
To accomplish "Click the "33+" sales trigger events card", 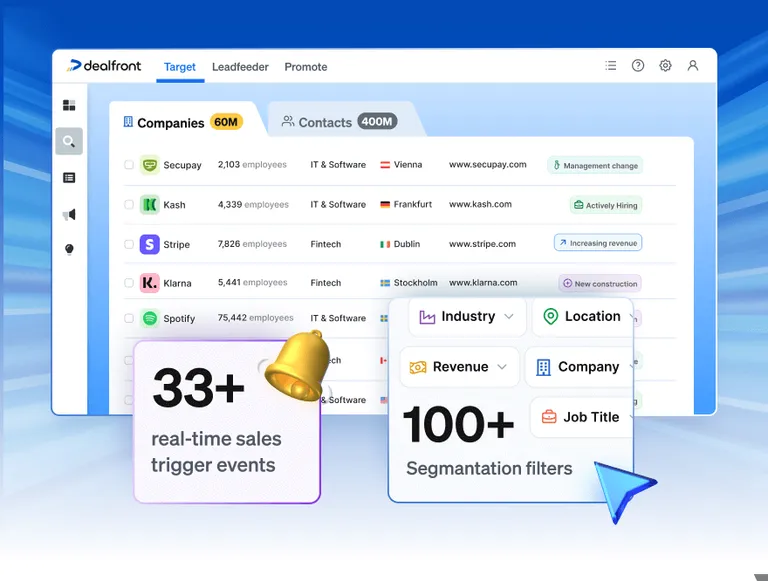I will pos(227,422).
